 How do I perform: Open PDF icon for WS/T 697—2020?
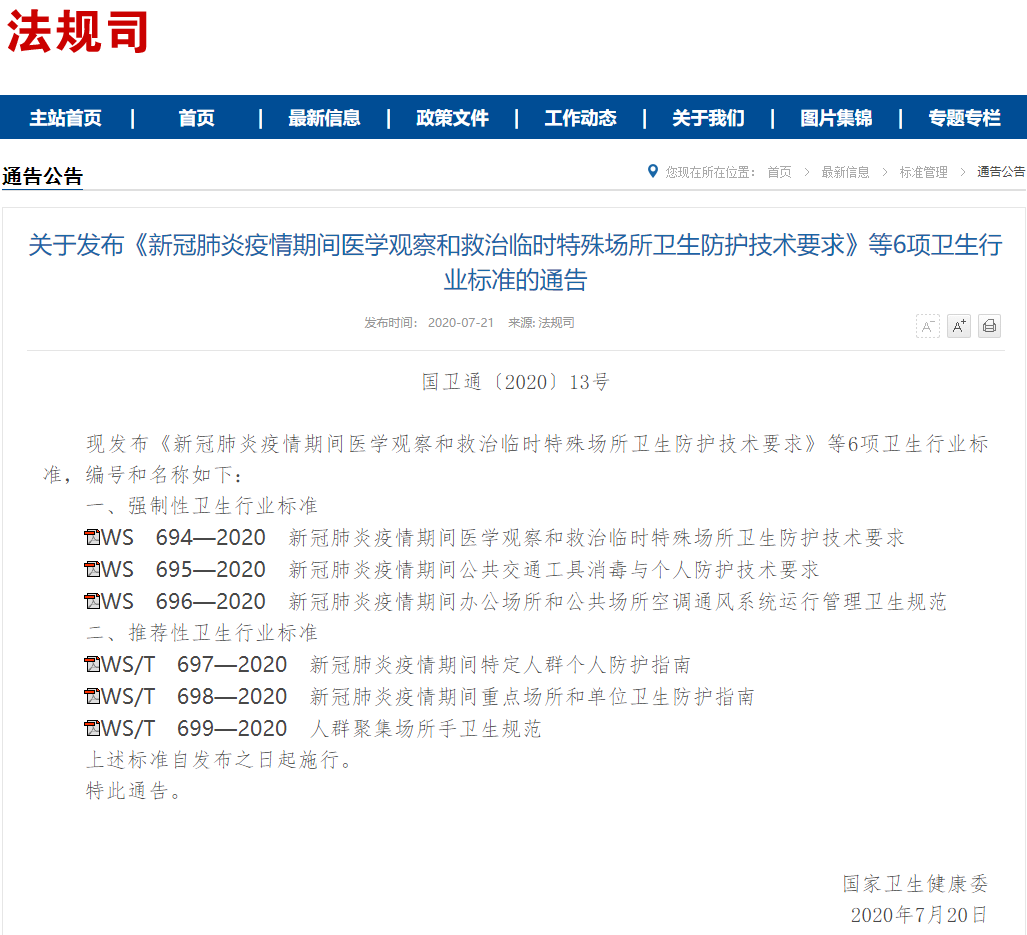click(92, 665)
